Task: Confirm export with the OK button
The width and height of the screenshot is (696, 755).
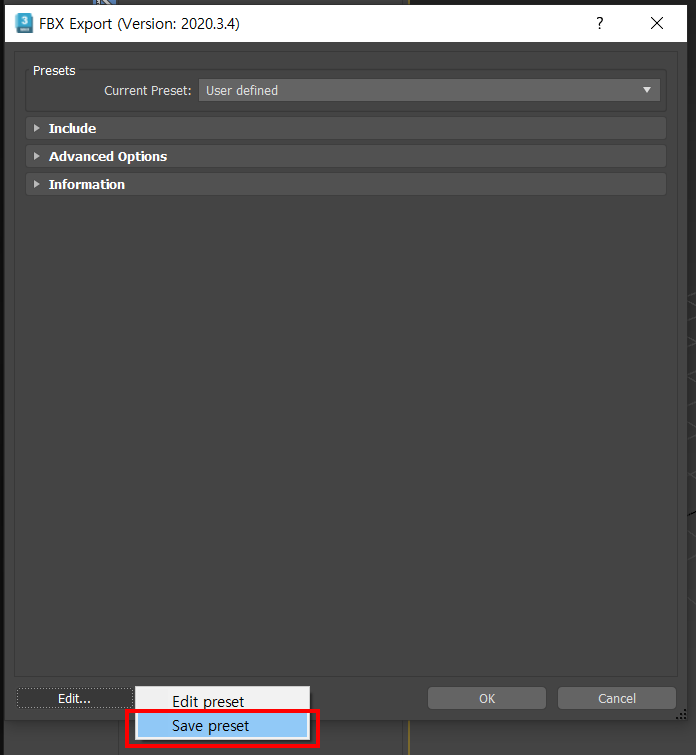Action: [x=486, y=698]
